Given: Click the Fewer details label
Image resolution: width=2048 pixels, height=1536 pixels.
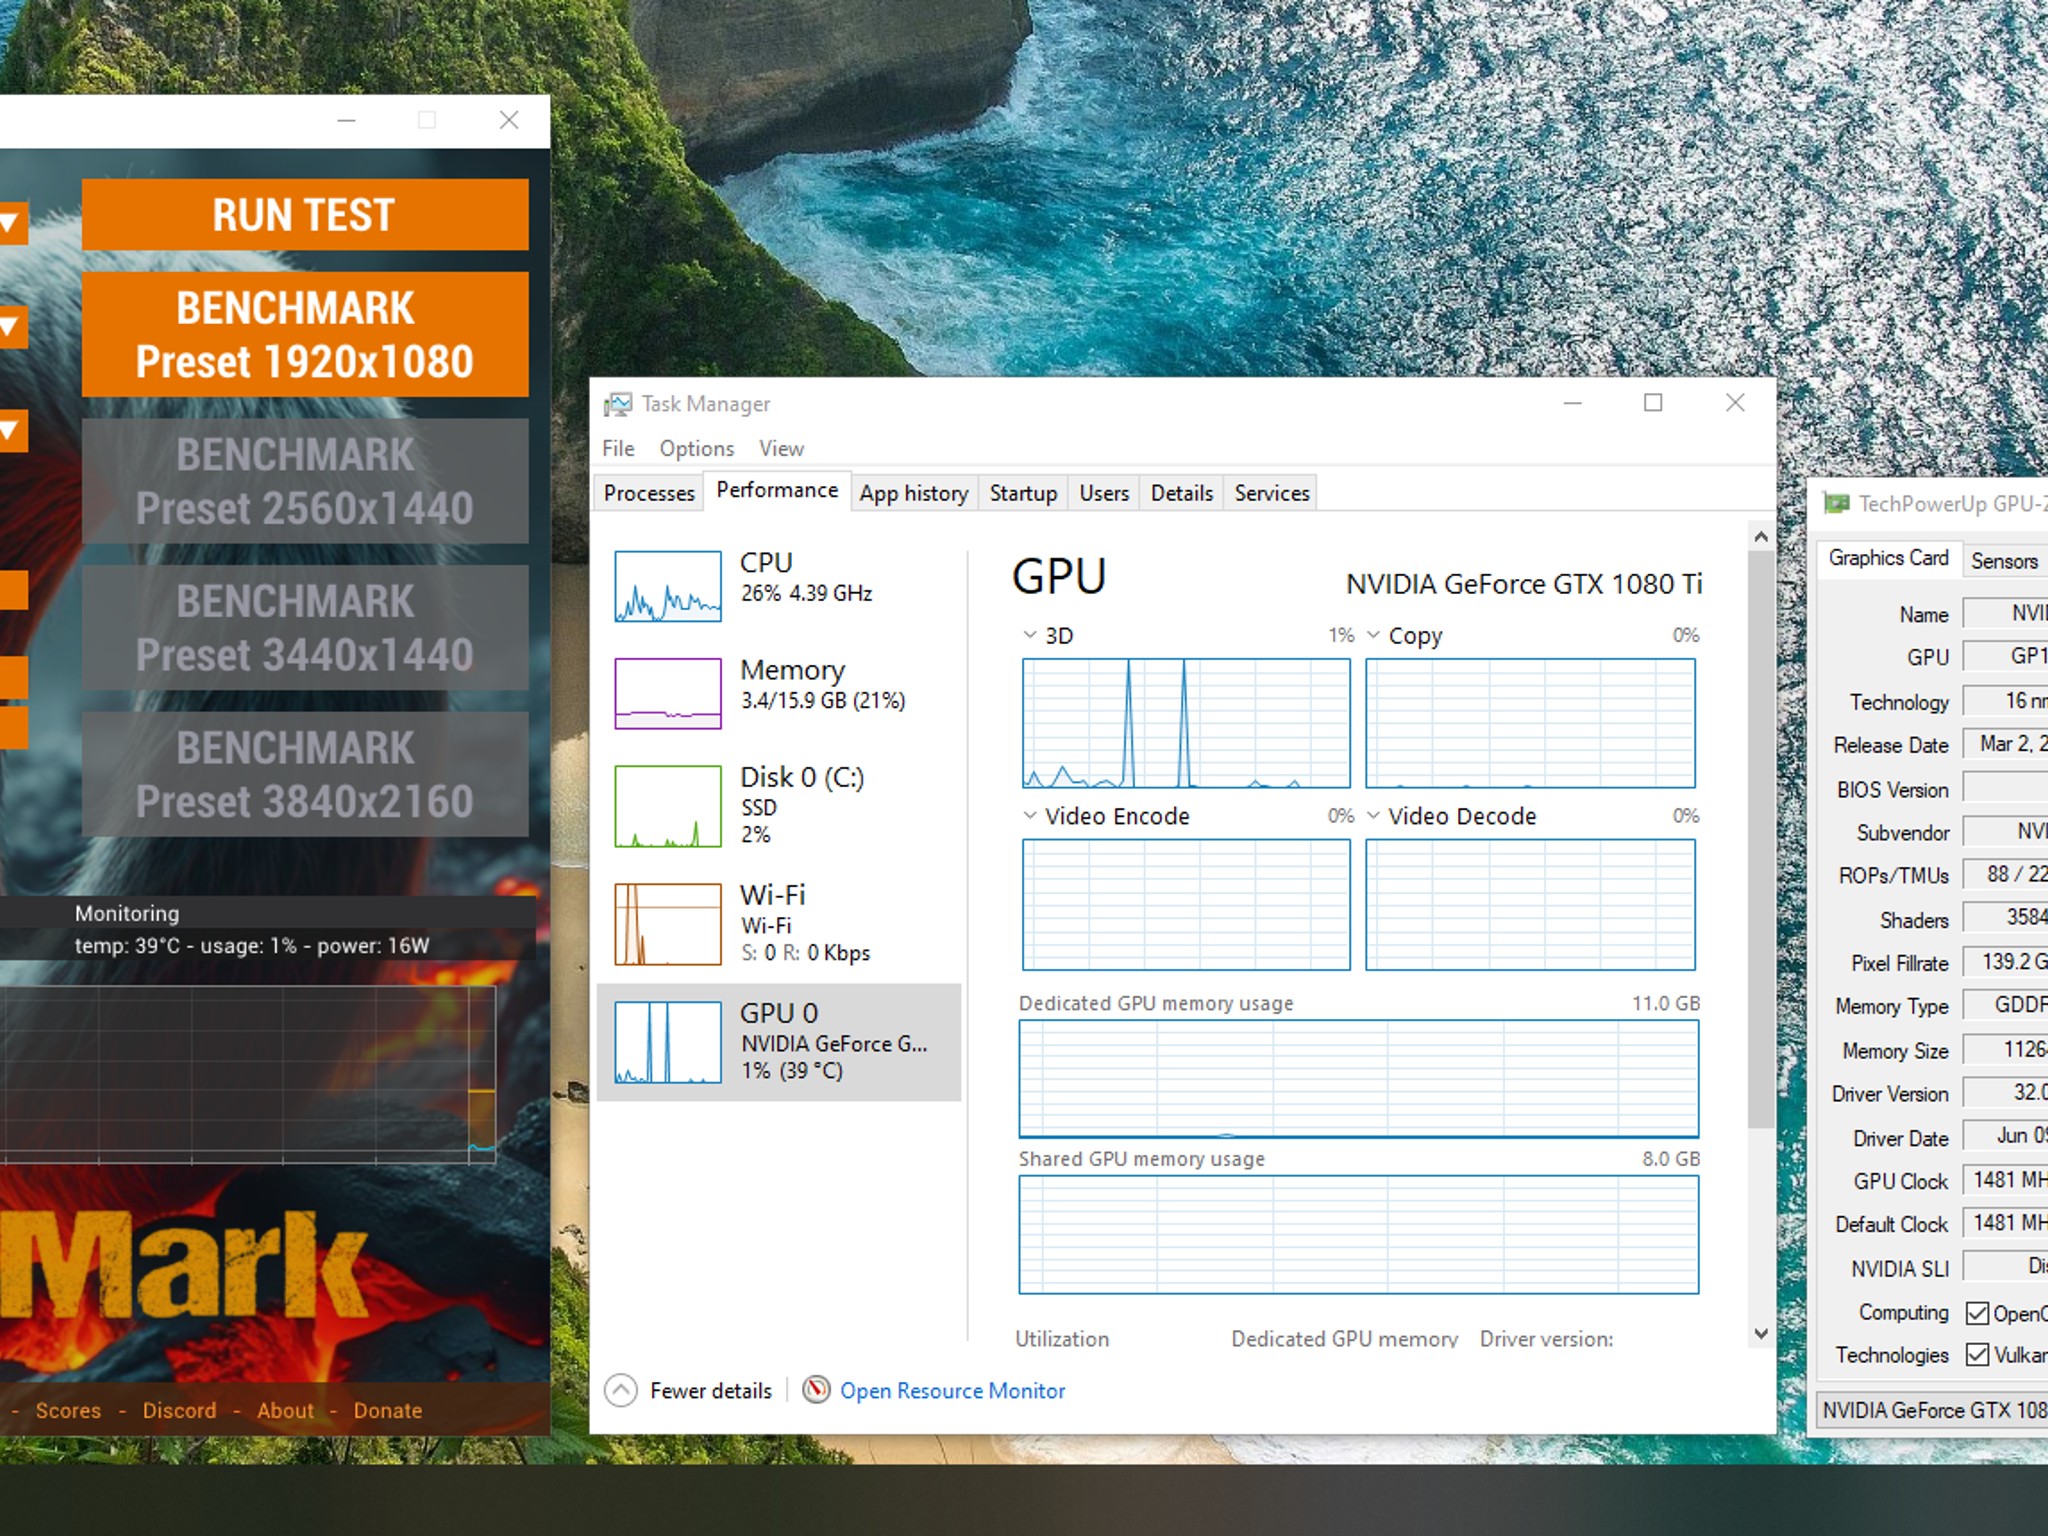Looking at the screenshot, I should pyautogui.click(x=711, y=1391).
